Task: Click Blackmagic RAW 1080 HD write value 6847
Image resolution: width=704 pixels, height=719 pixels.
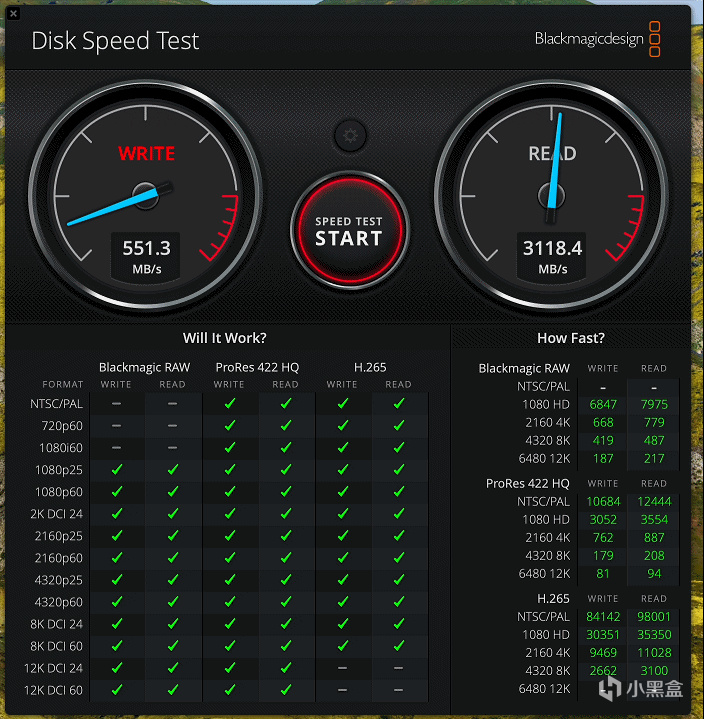Action: 603,404
